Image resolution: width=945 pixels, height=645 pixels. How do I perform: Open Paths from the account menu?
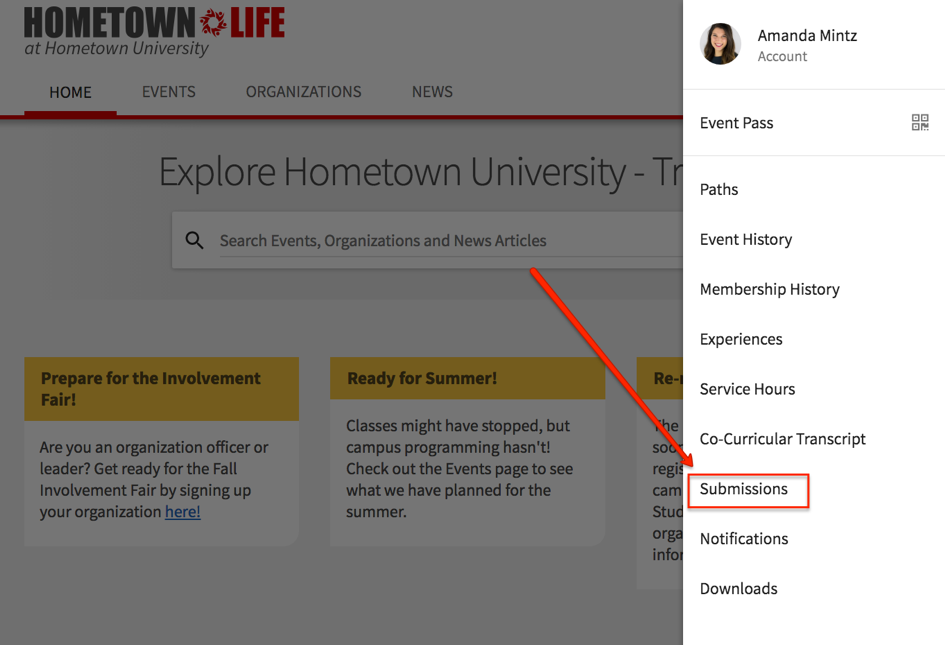click(x=719, y=189)
